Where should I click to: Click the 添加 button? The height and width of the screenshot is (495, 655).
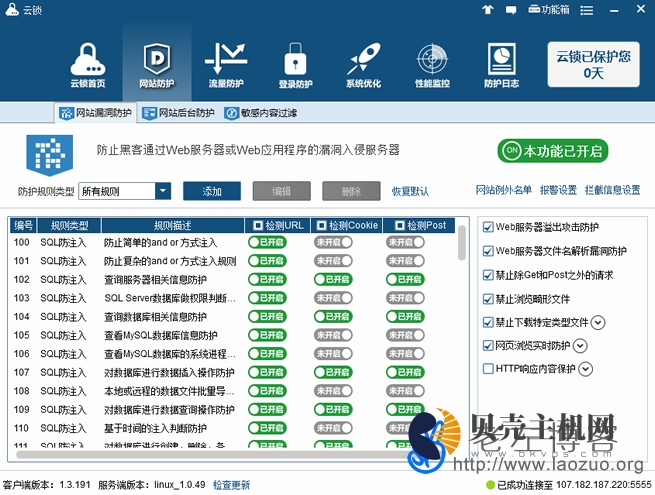click(x=212, y=191)
